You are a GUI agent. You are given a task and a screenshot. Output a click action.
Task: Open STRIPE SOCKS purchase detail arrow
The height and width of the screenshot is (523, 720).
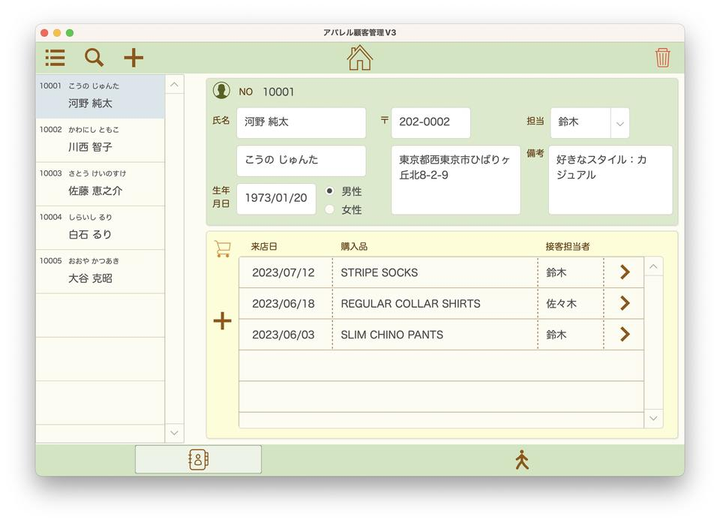point(625,272)
